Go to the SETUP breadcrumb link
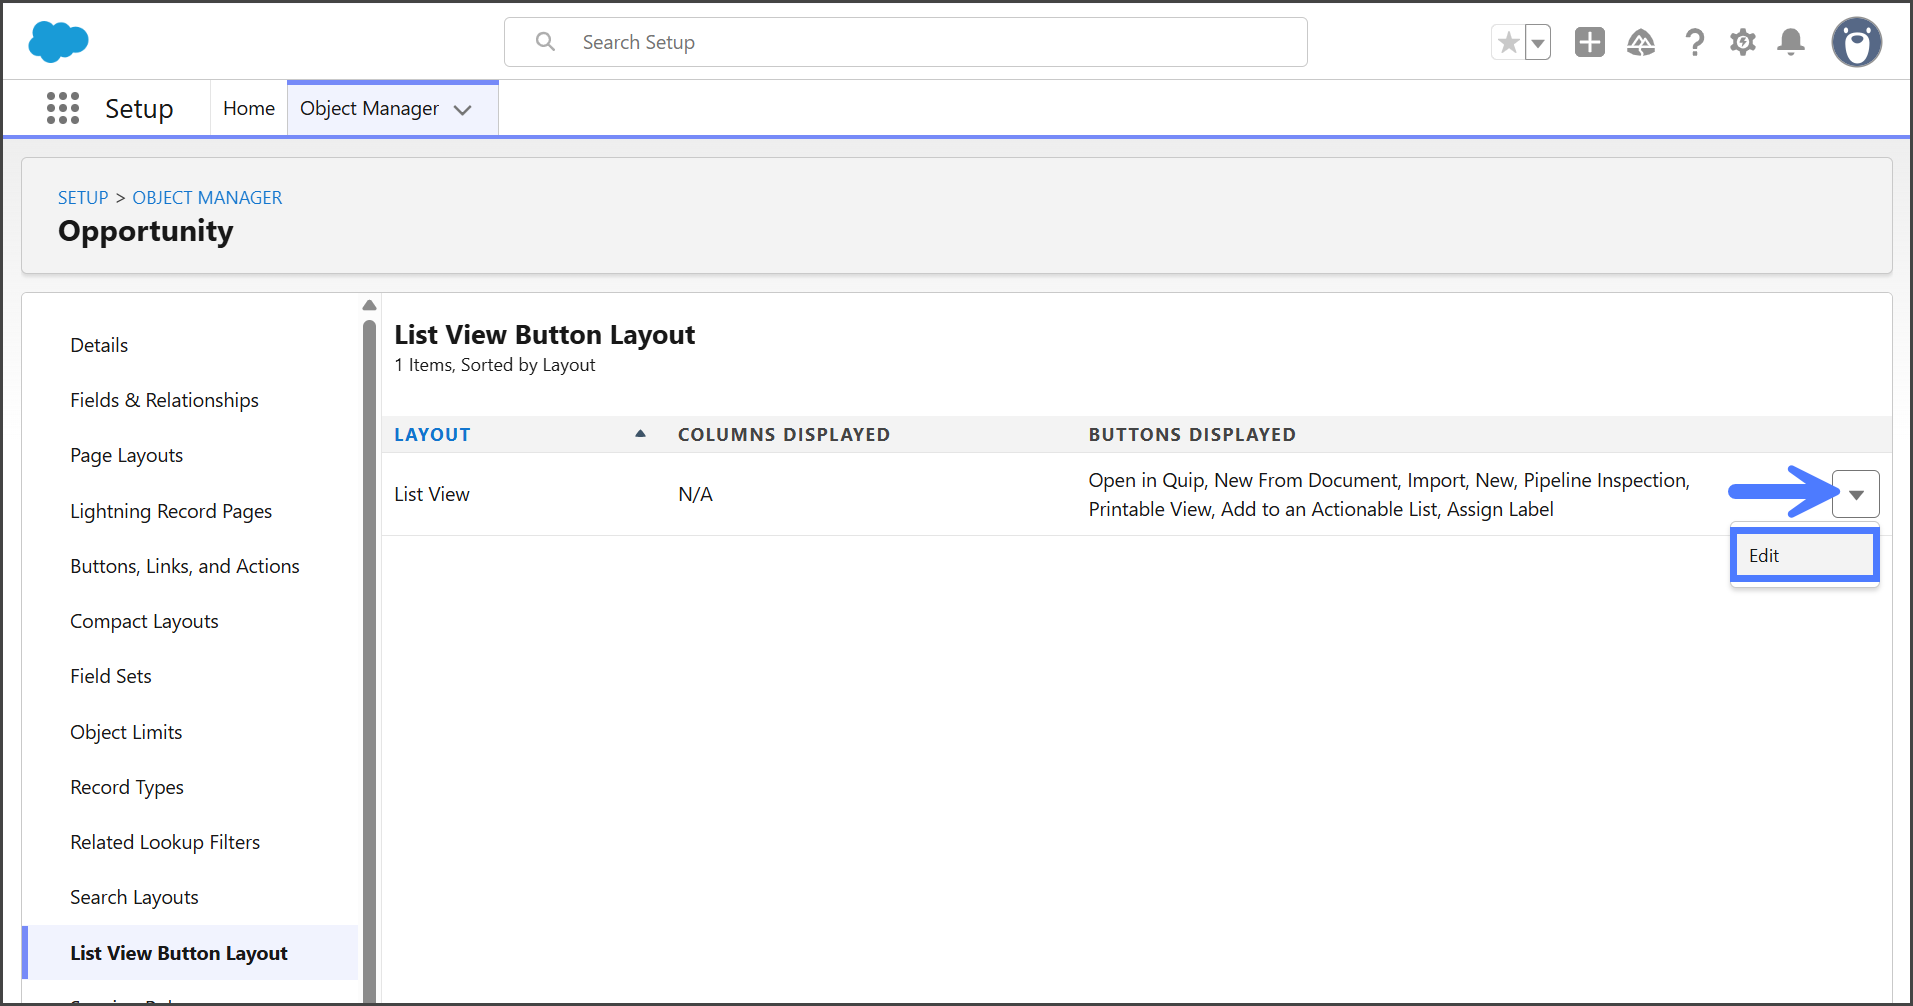The width and height of the screenshot is (1913, 1006). [83, 198]
